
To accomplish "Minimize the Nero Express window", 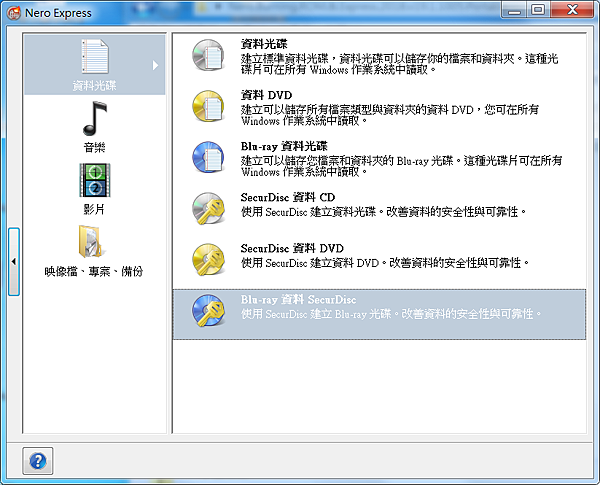I will pos(514,10).
